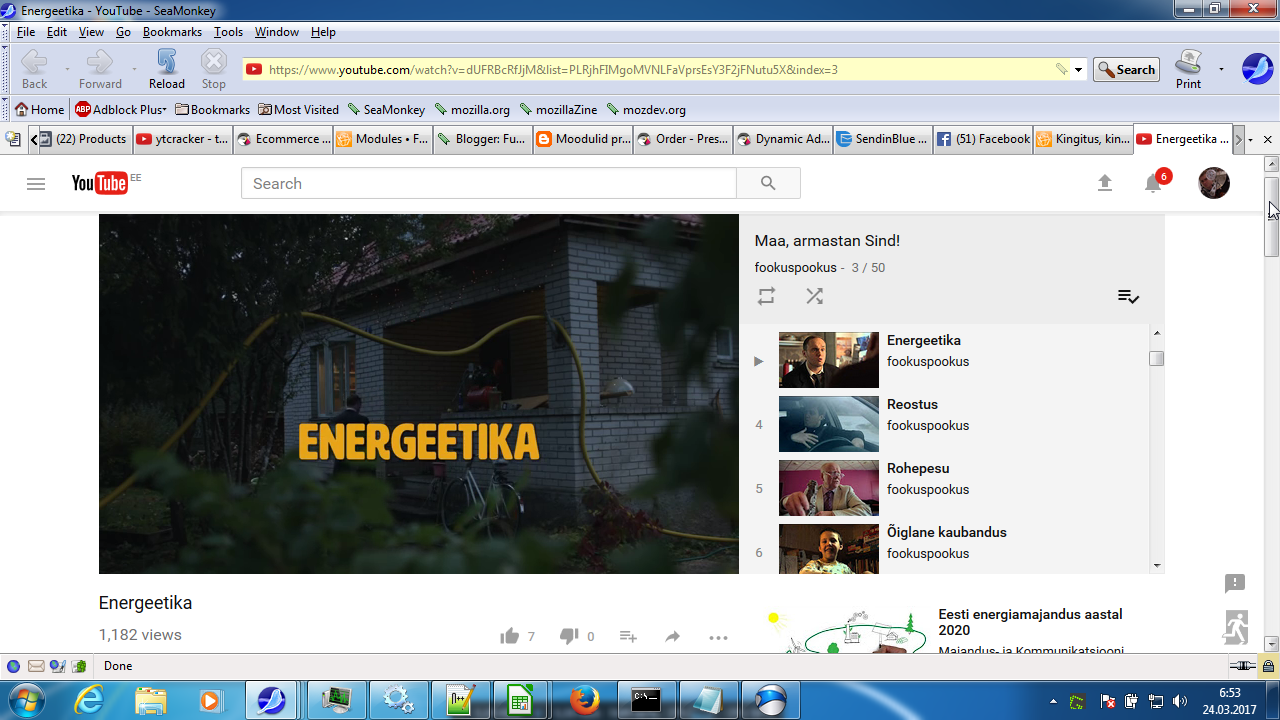This screenshot has width=1280, height=720.
Task: Reload the page with the Reload button
Action: [167, 69]
